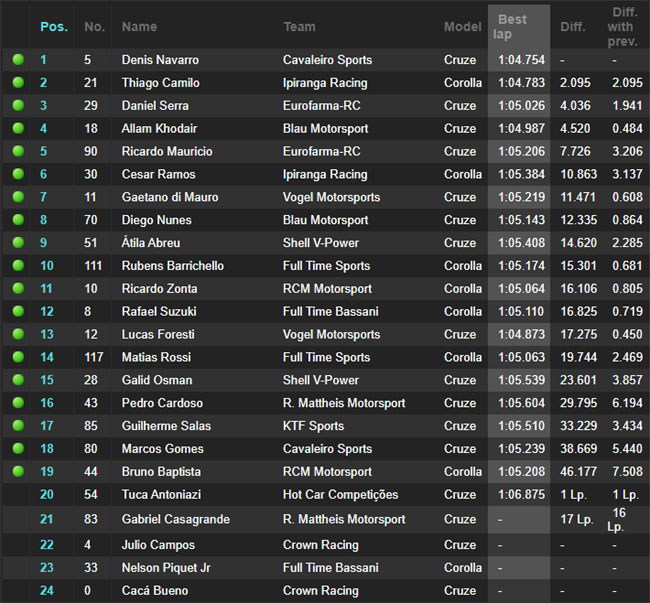Click best lap time 1:06.875
The height and width of the screenshot is (603, 650).
coord(521,494)
